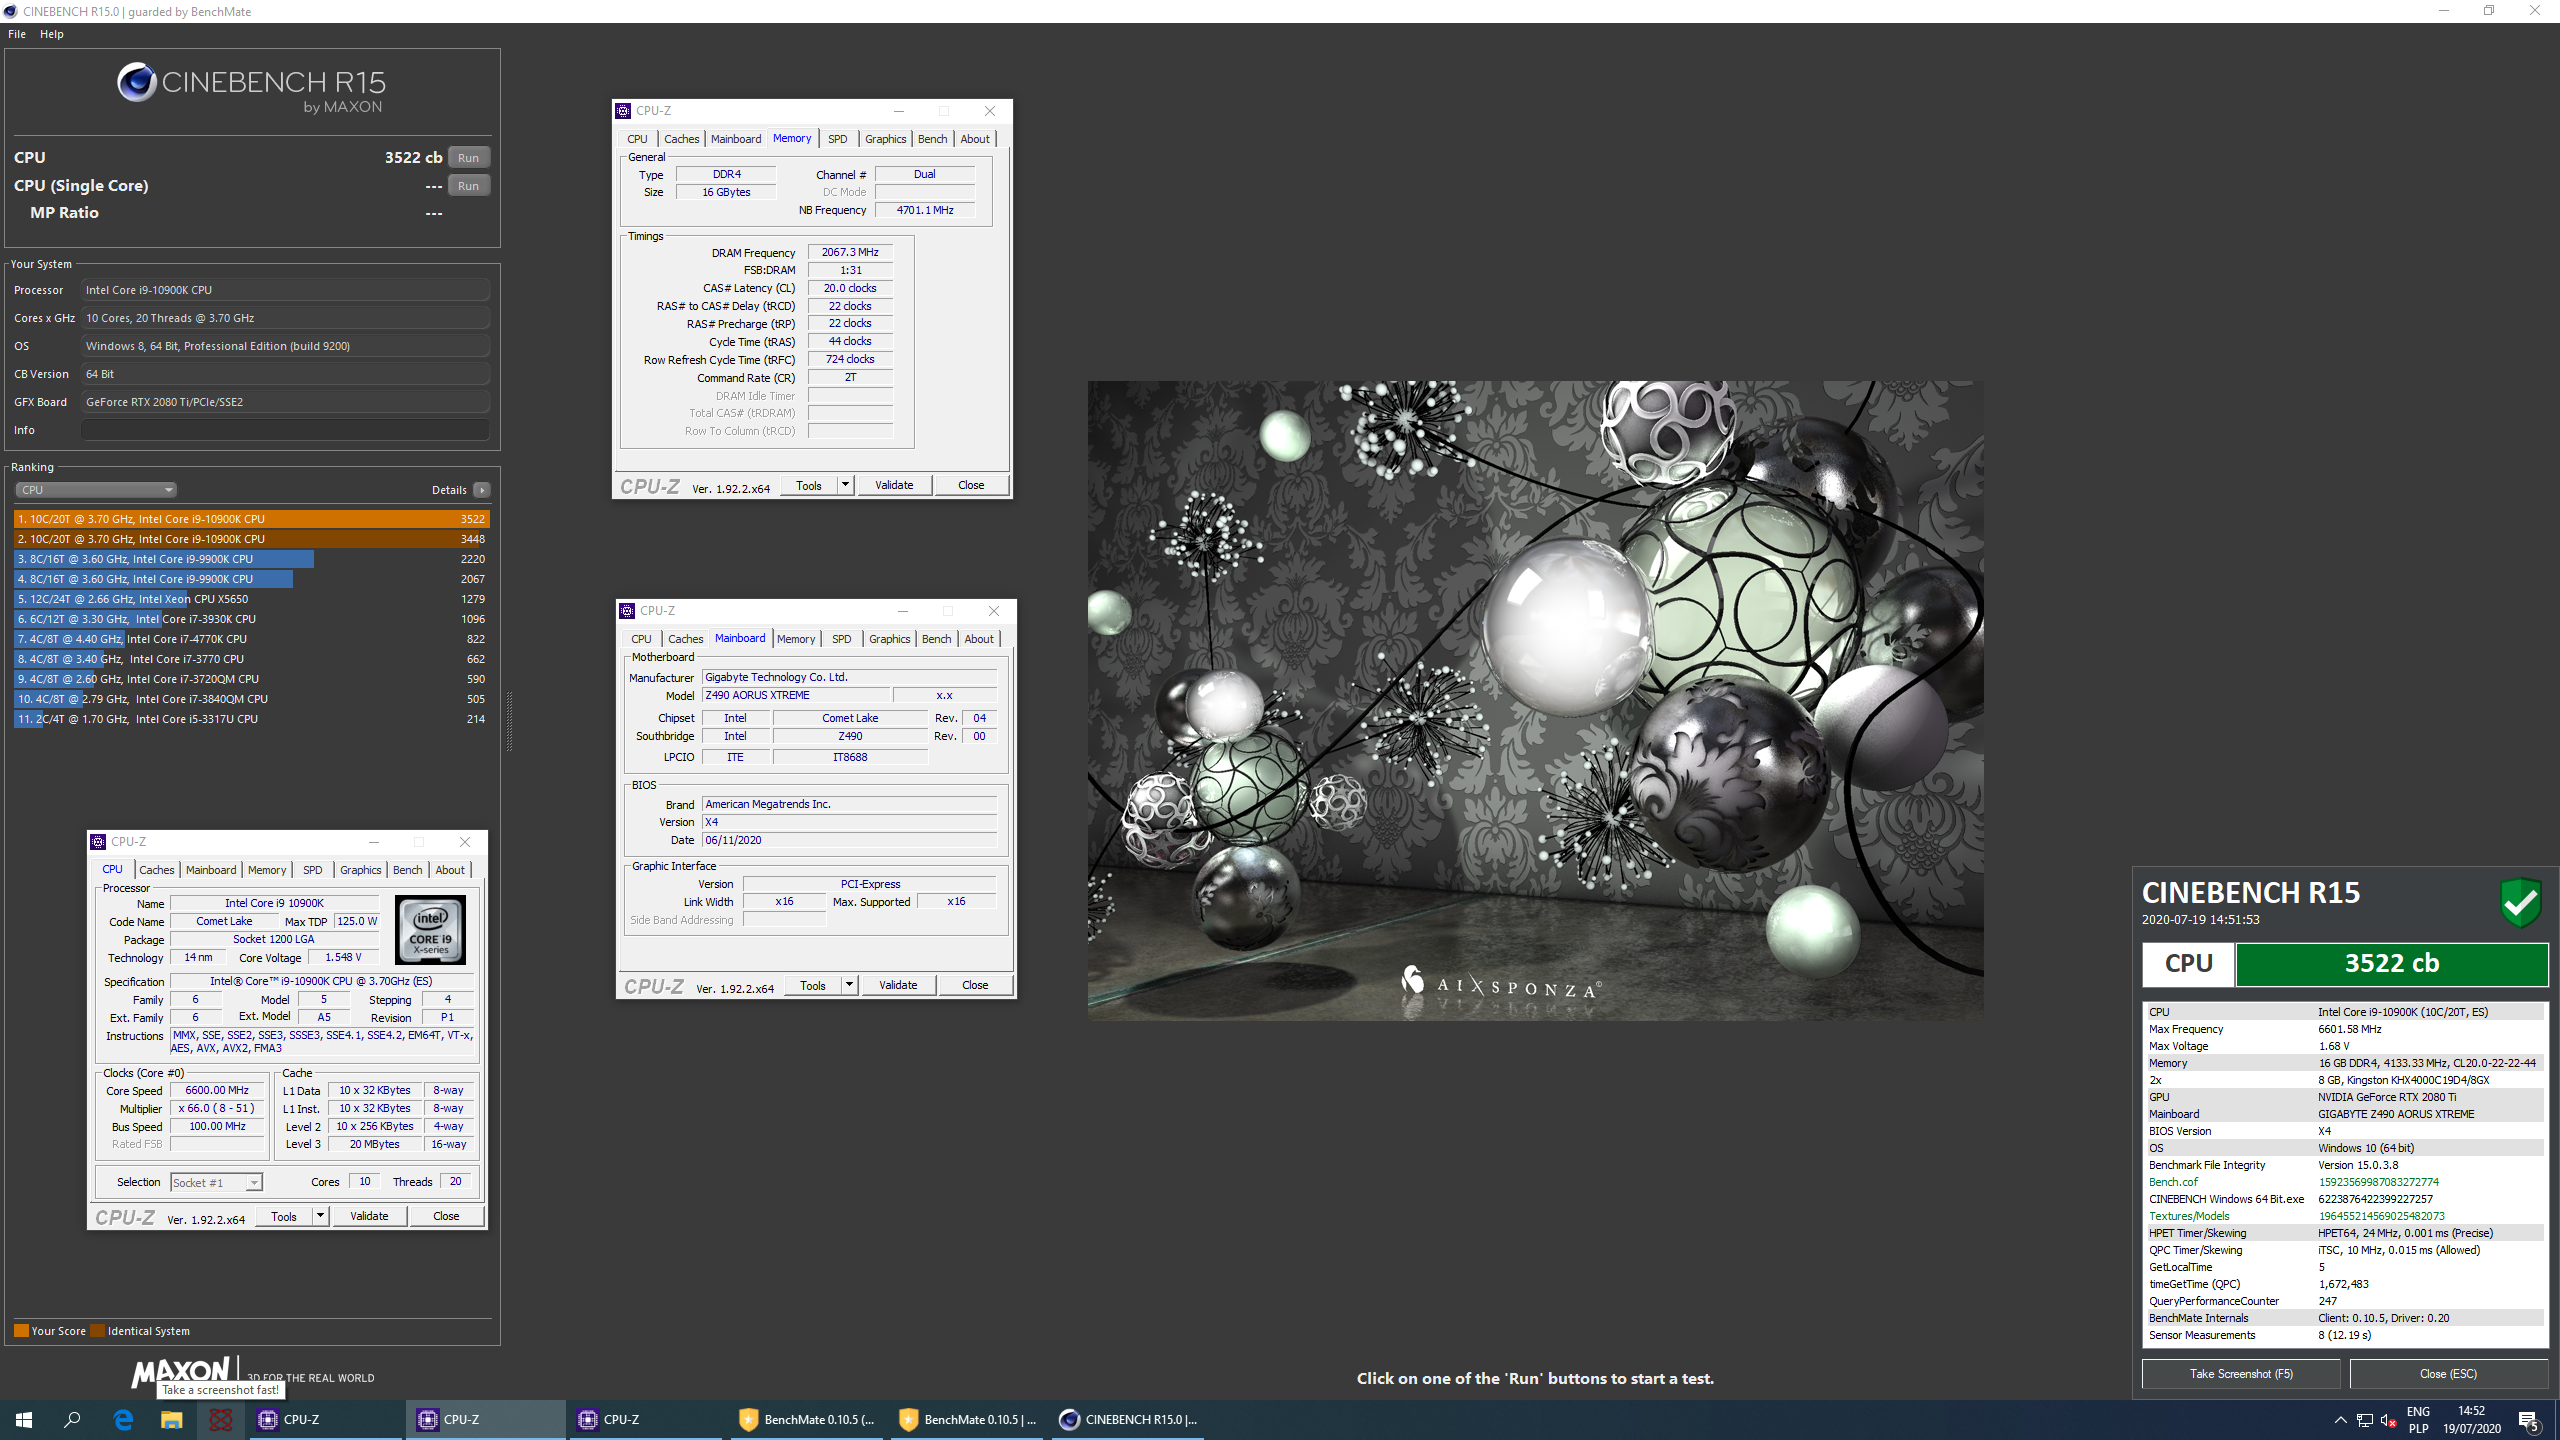Click Validate in Memory CPU-Z window
Image resolution: width=2560 pixels, height=1440 pixels.
894,485
